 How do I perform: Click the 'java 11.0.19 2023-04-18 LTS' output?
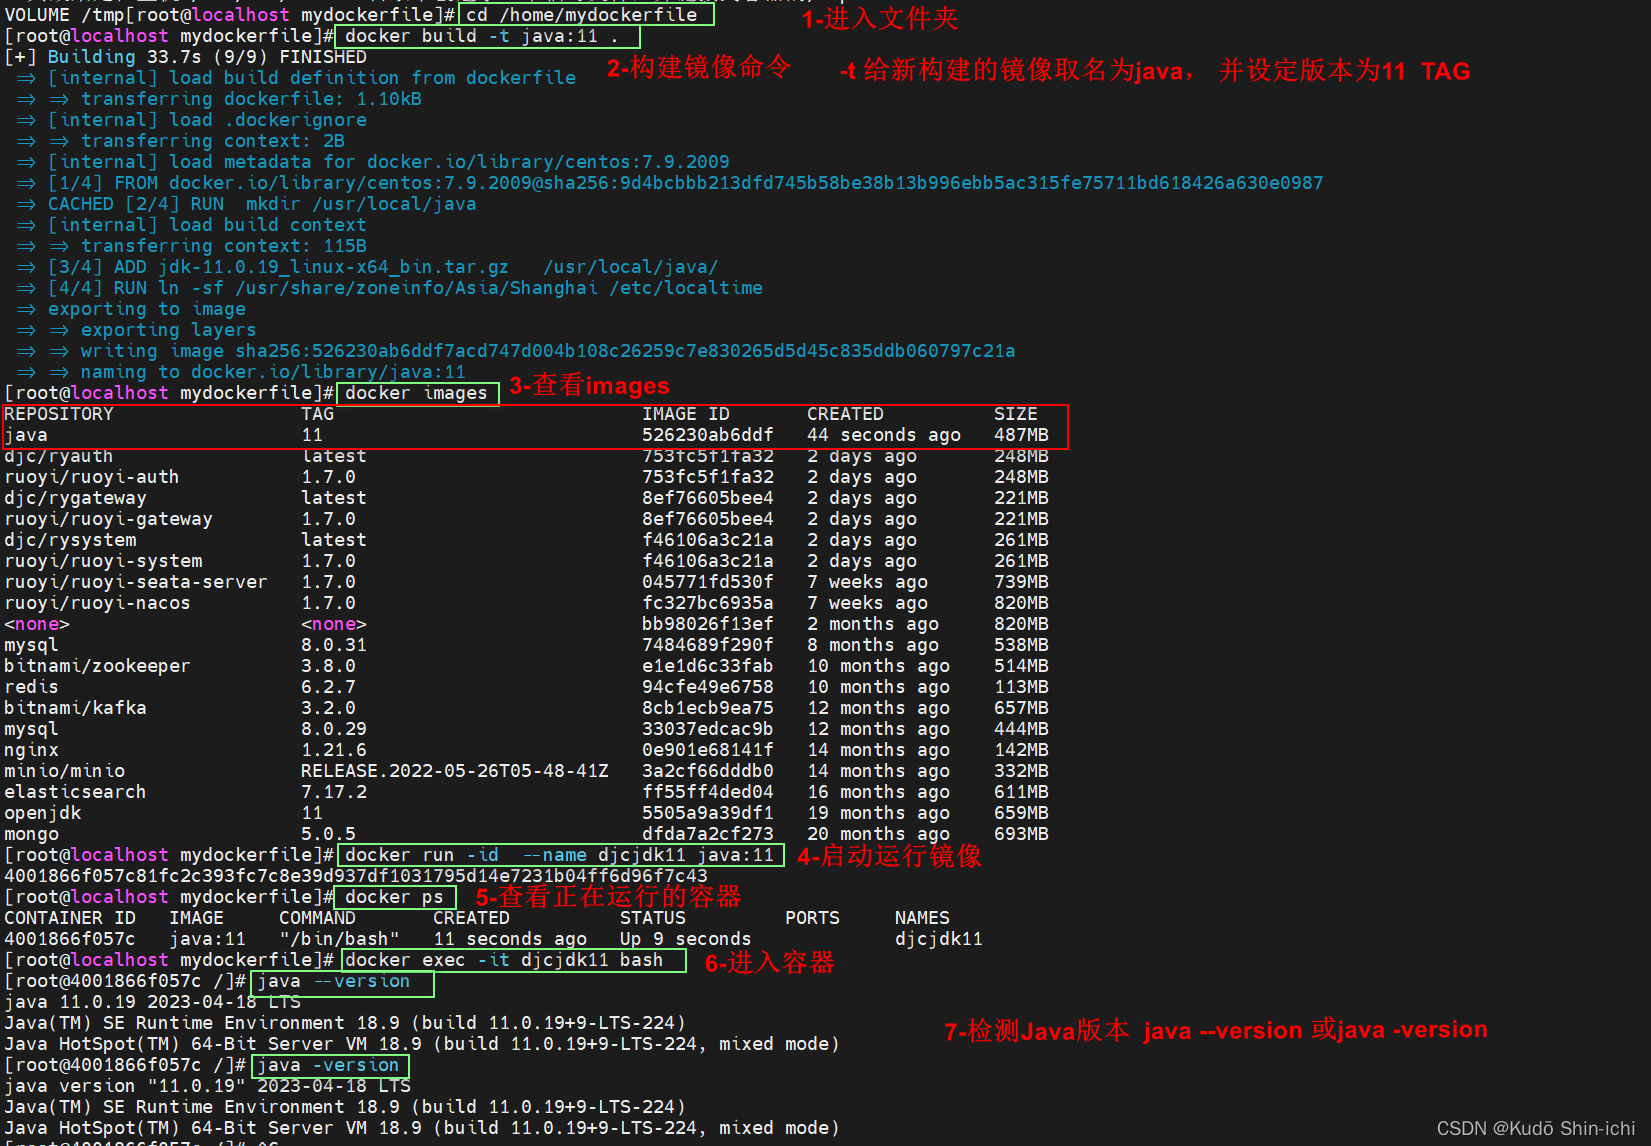(x=152, y=1002)
